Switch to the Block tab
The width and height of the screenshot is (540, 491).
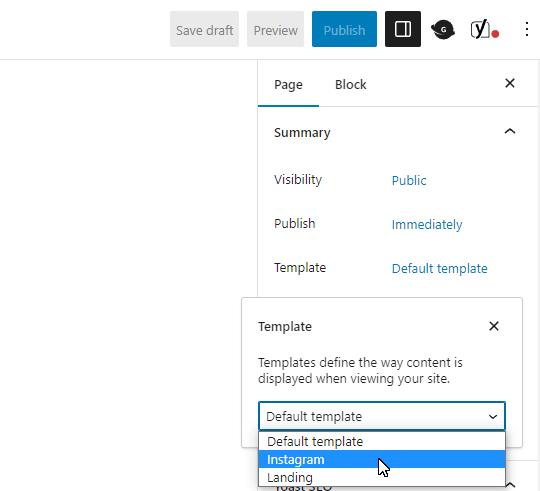click(x=351, y=84)
